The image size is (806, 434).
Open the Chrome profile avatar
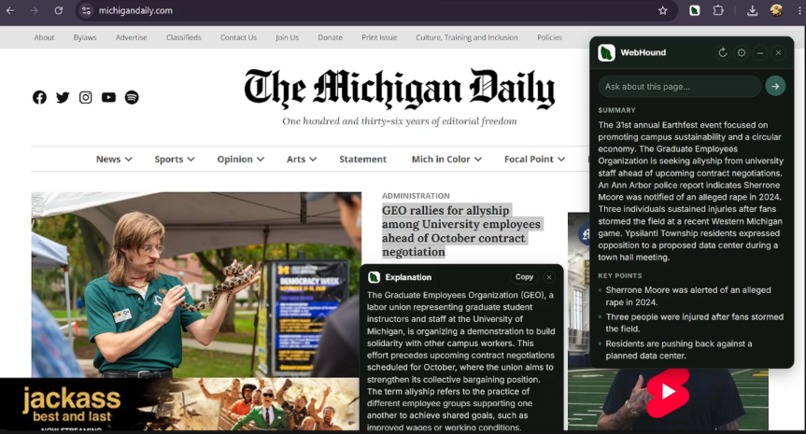776,10
